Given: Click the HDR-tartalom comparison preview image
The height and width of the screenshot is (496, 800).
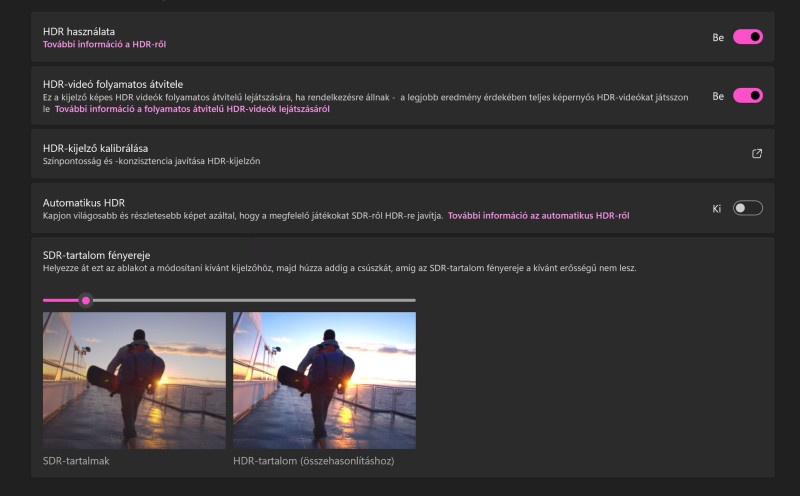Looking at the screenshot, I should pyautogui.click(x=324, y=381).
